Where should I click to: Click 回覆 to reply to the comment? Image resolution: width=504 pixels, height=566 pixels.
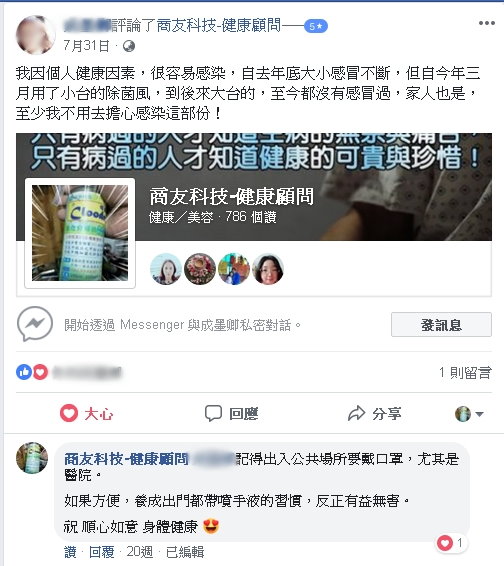[x=101, y=552]
